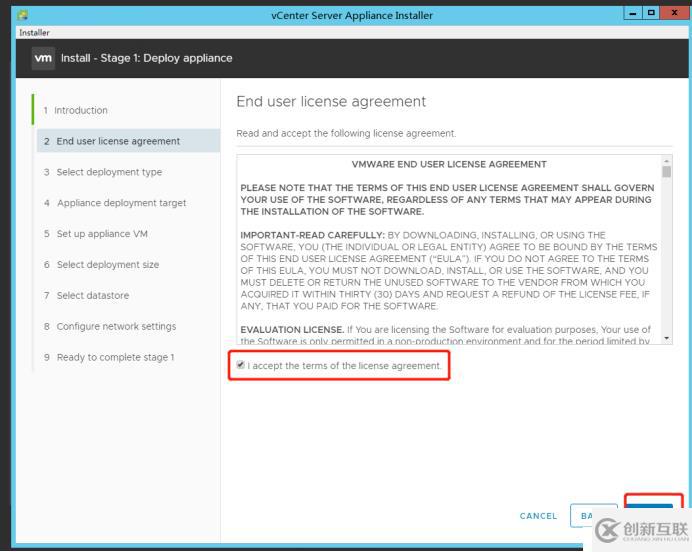Click the CANCEL button
Image resolution: width=692 pixels, height=552 pixels.
pos(538,516)
